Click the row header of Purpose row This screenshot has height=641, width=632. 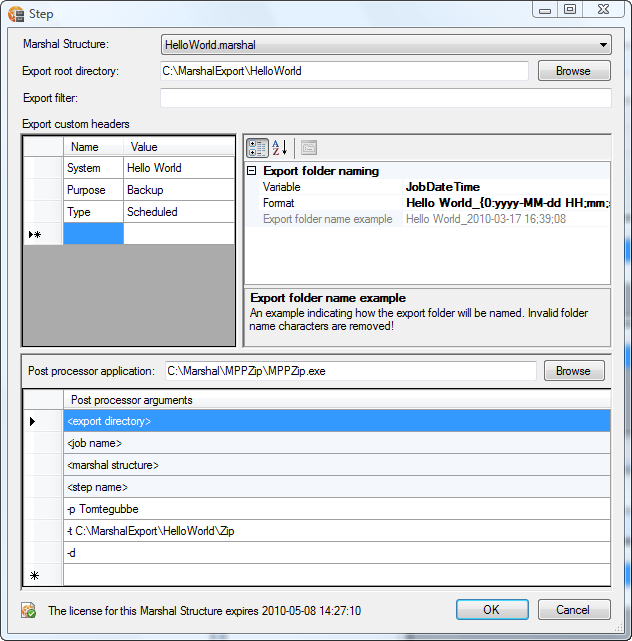point(43,190)
